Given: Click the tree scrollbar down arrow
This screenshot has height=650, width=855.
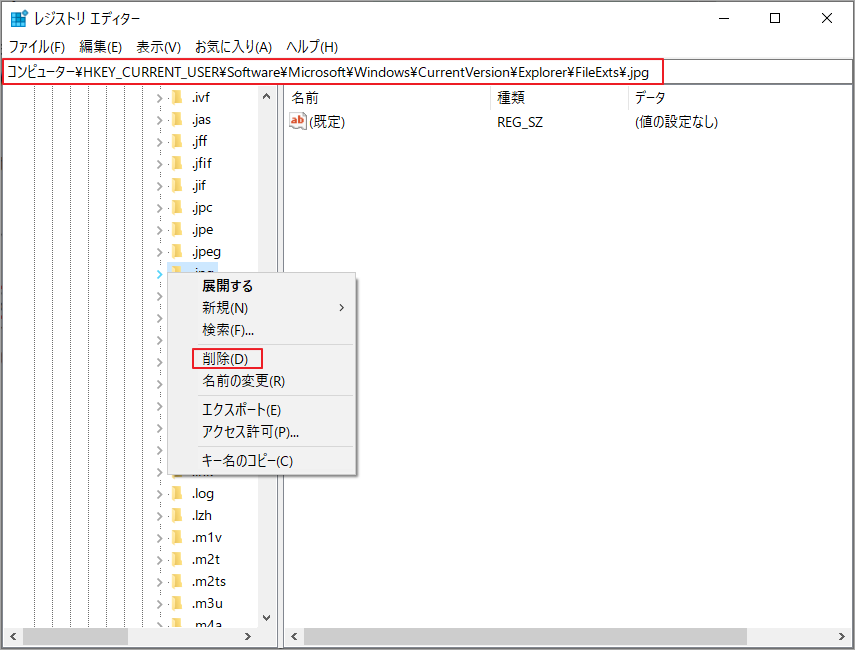Looking at the screenshot, I should click(265, 618).
